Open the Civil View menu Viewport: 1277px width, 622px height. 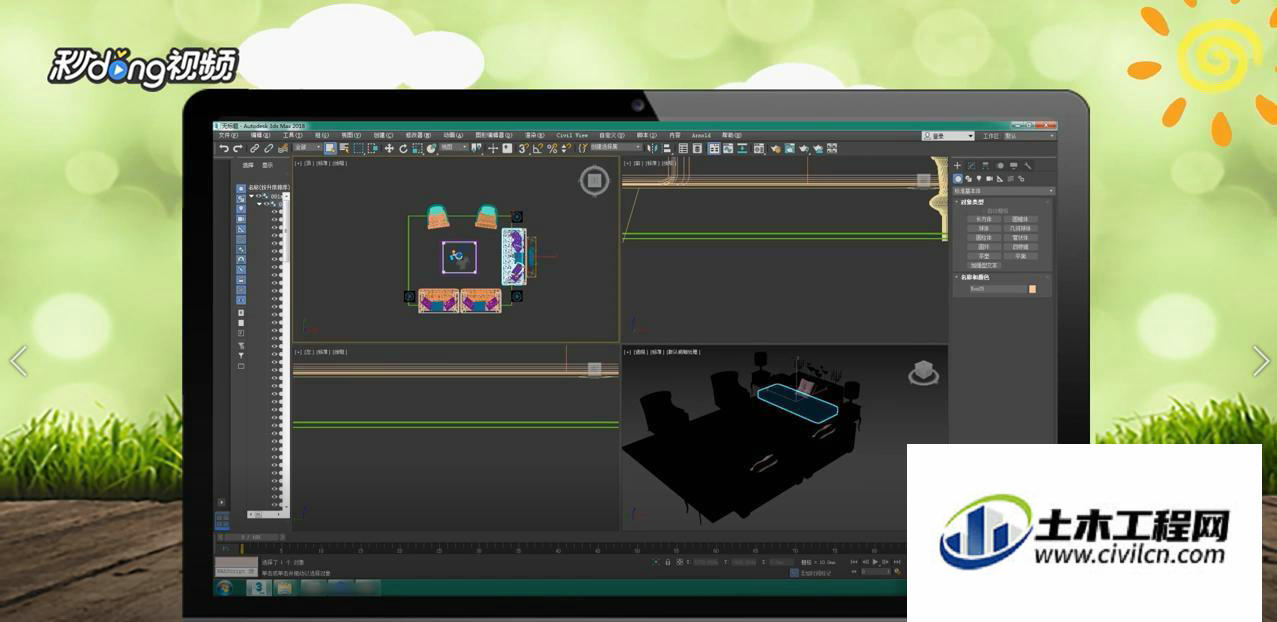(573, 135)
